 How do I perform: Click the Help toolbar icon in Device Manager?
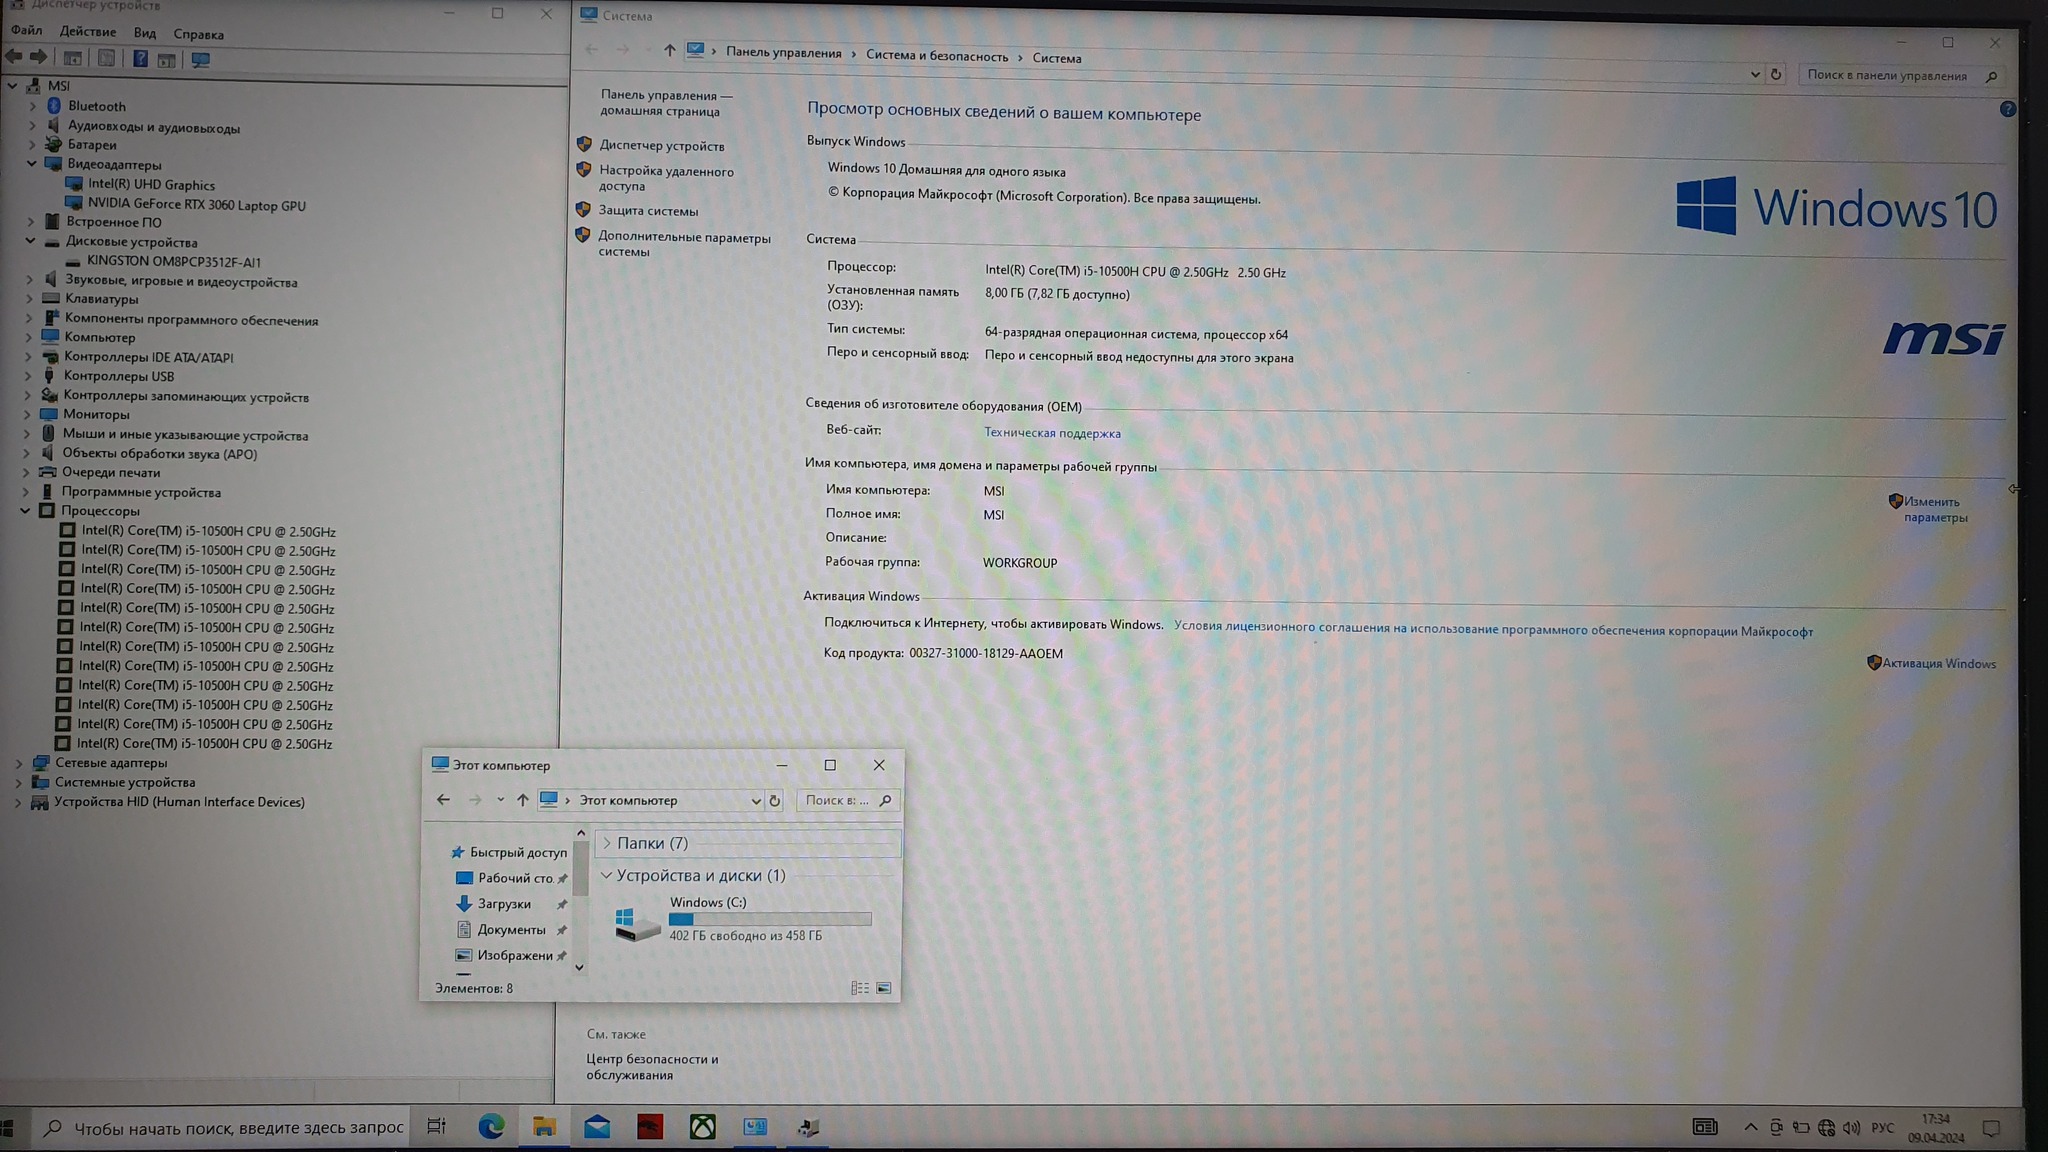[x=140, y=60]
